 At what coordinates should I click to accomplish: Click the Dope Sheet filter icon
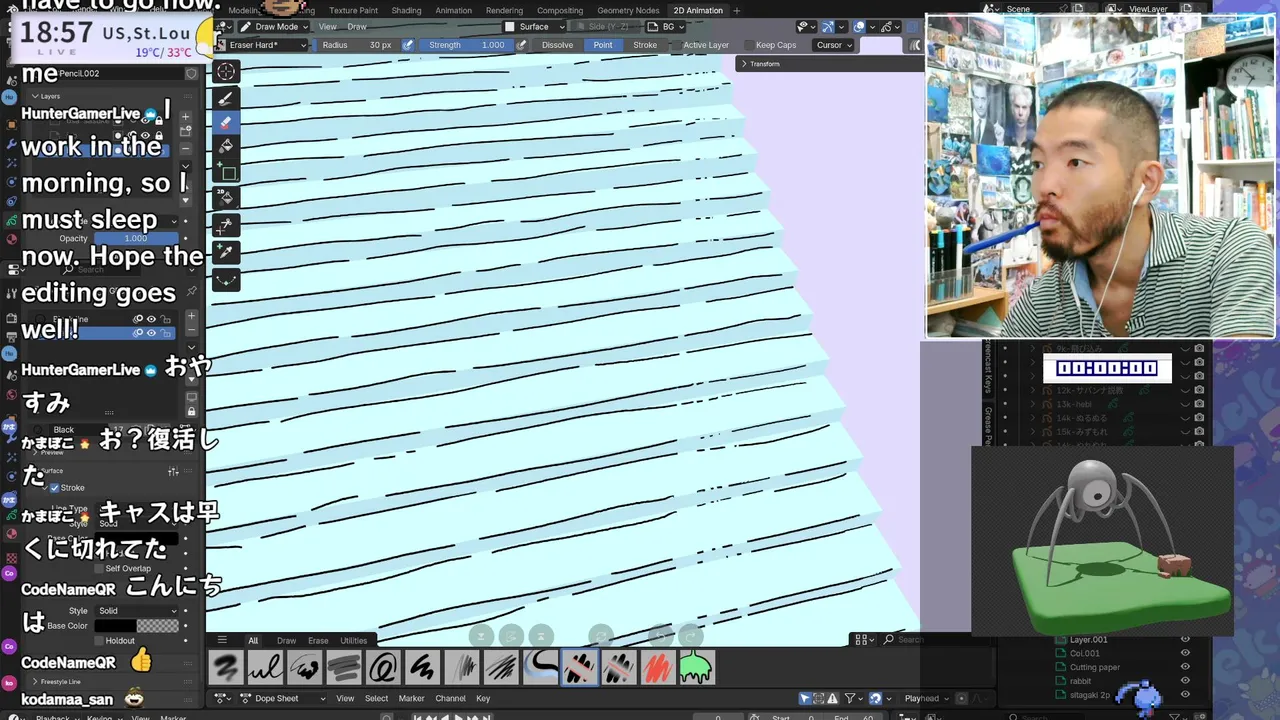(850, 698)
